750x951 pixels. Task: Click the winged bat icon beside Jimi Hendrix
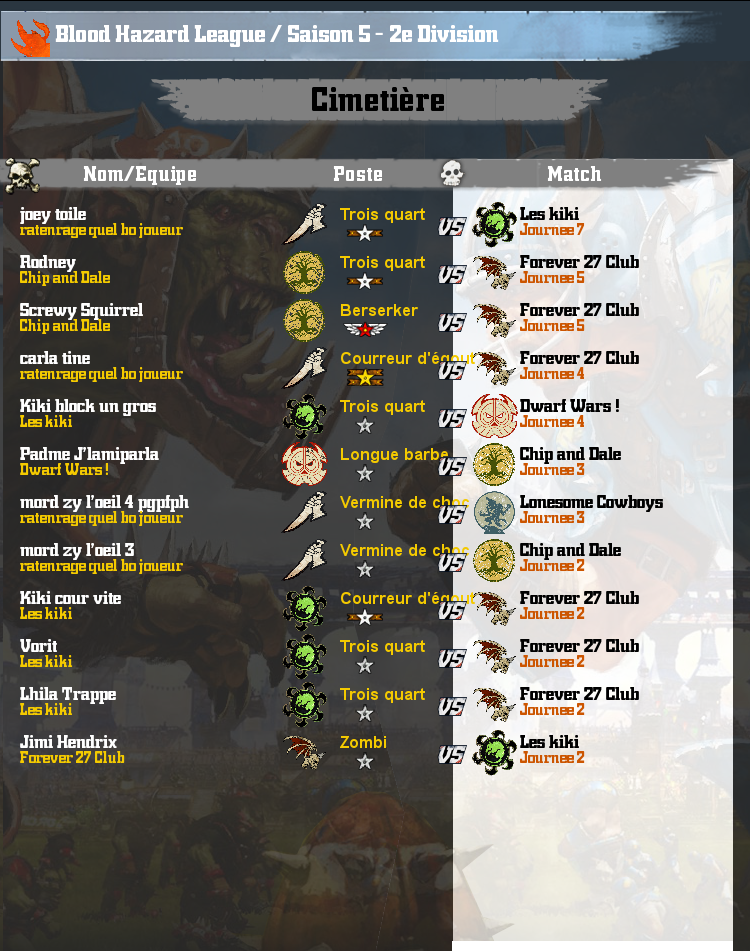[x=304, y=752]
